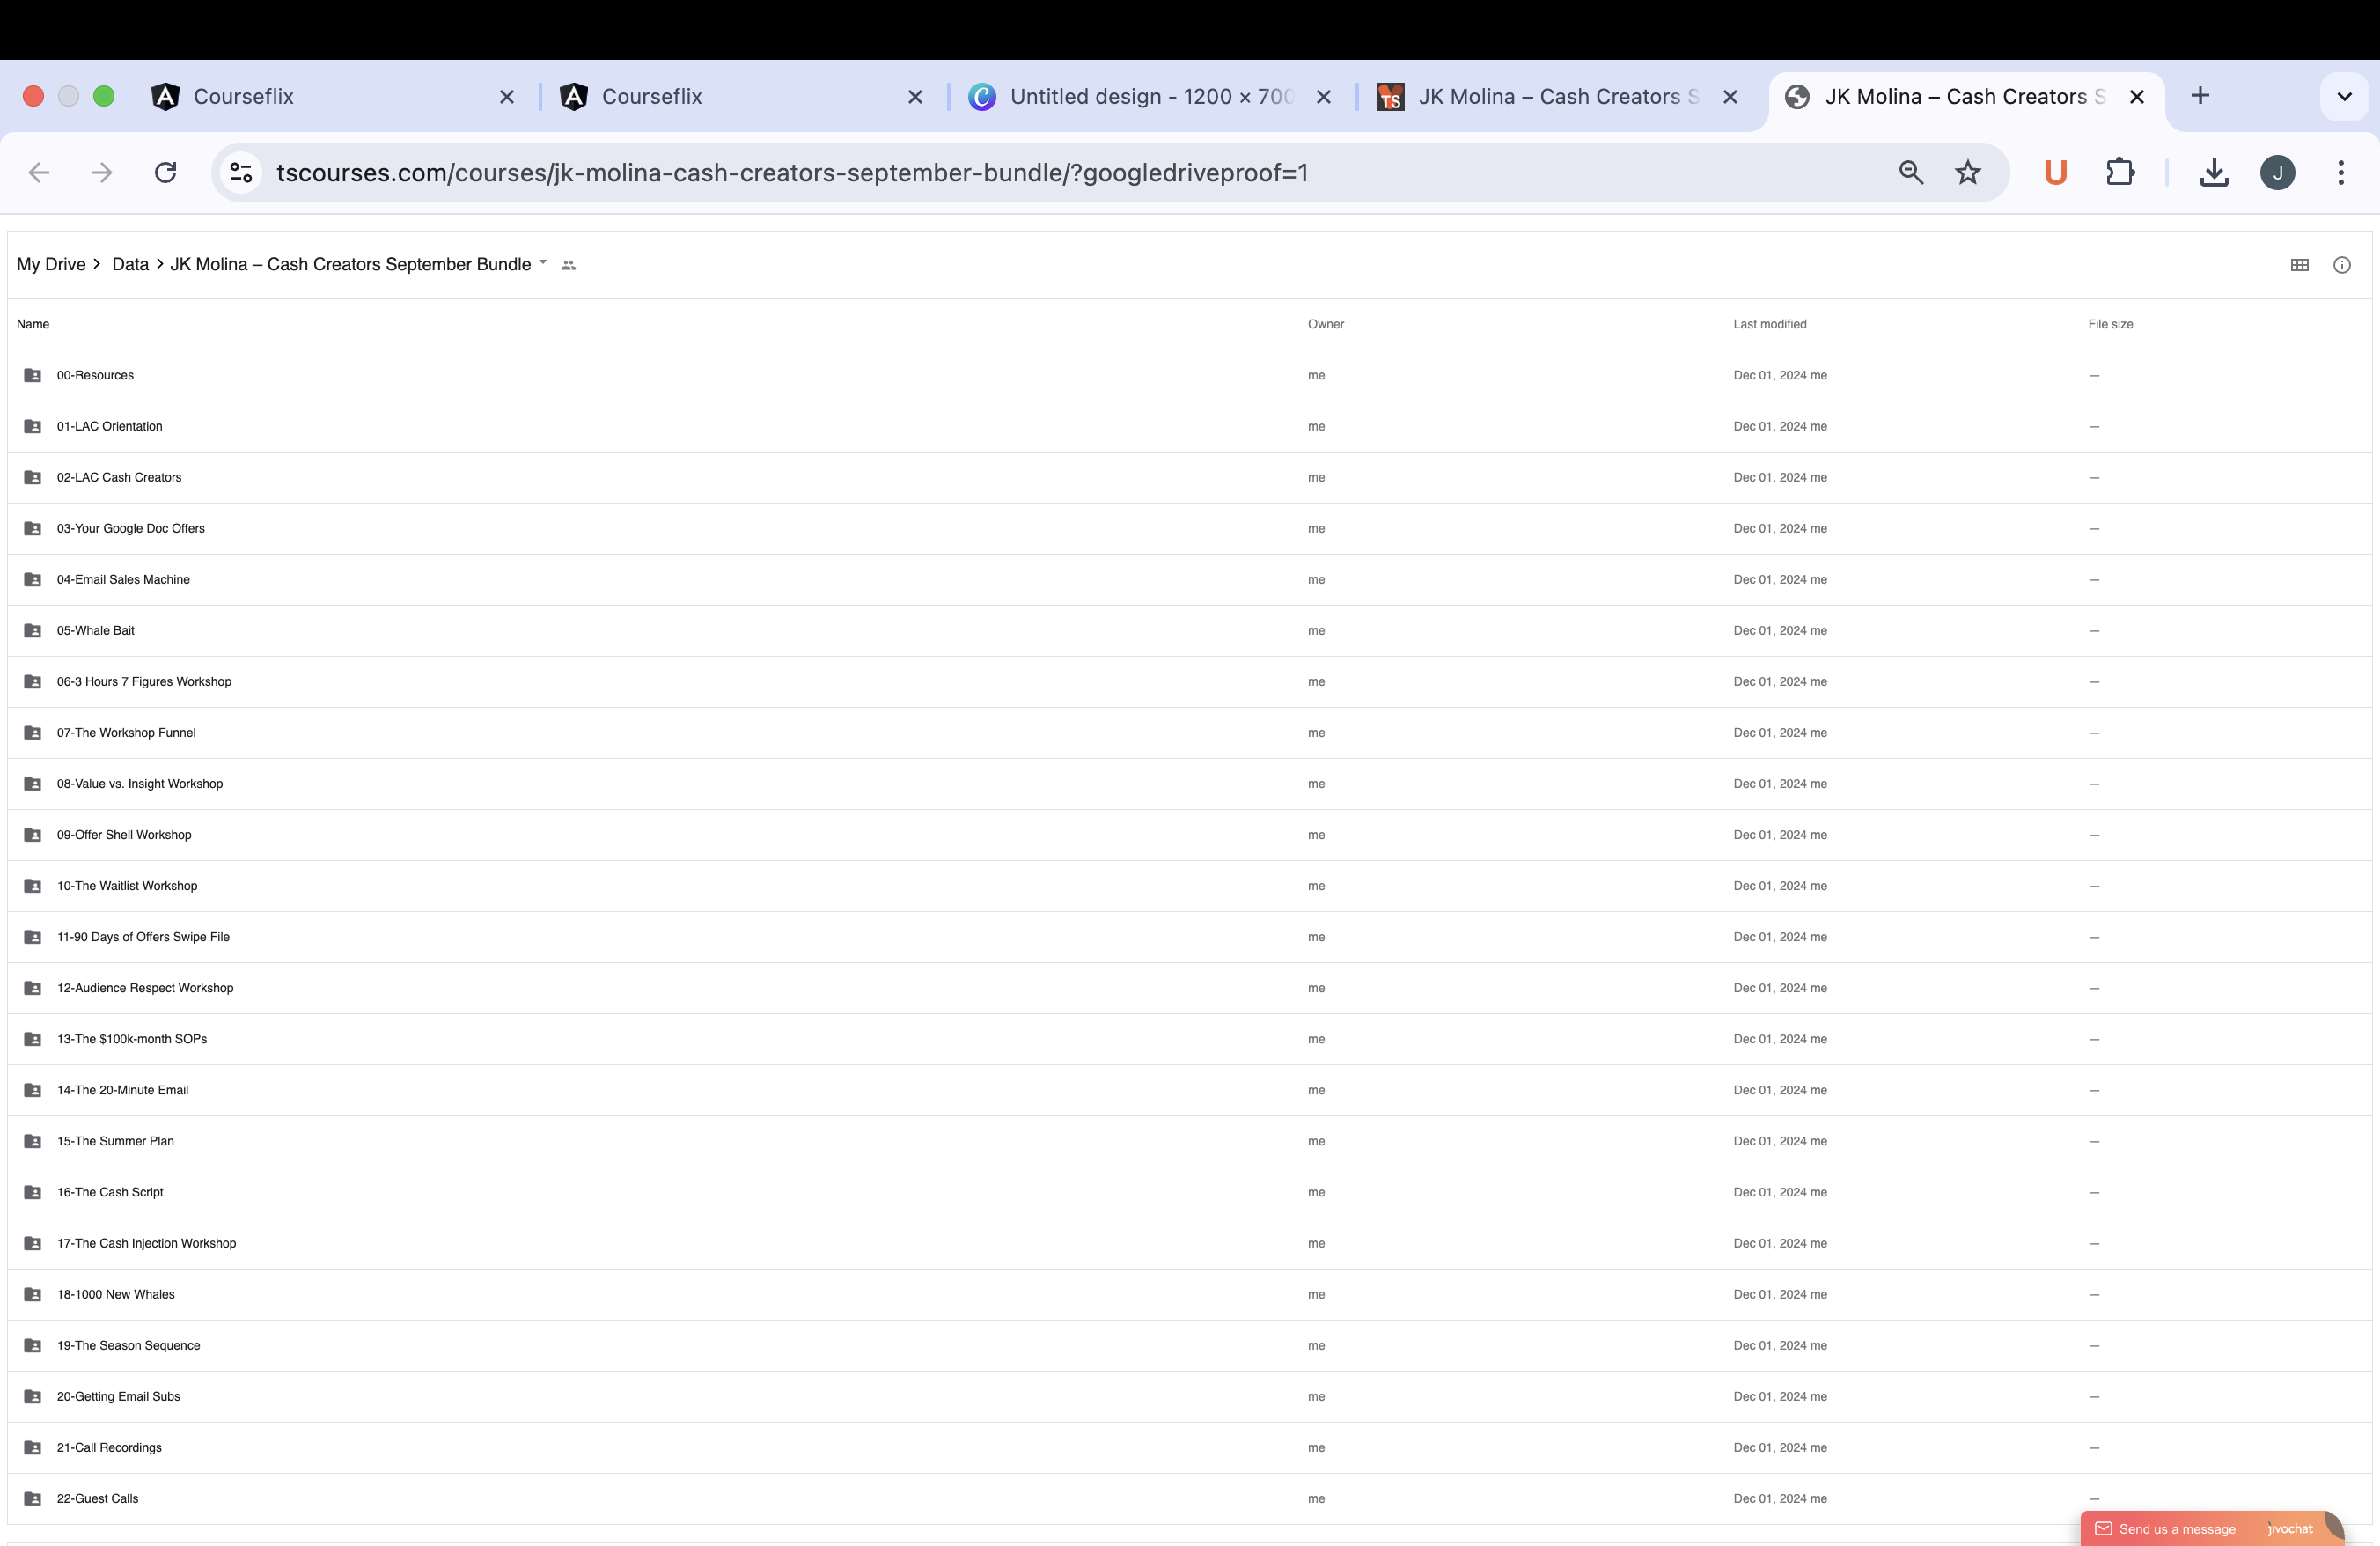This screenshot has height=1546, width=2380.
Task: Click the folder icon beside 16-The Cash Script
Action: pyautogui.click(x=33, y=1192)
